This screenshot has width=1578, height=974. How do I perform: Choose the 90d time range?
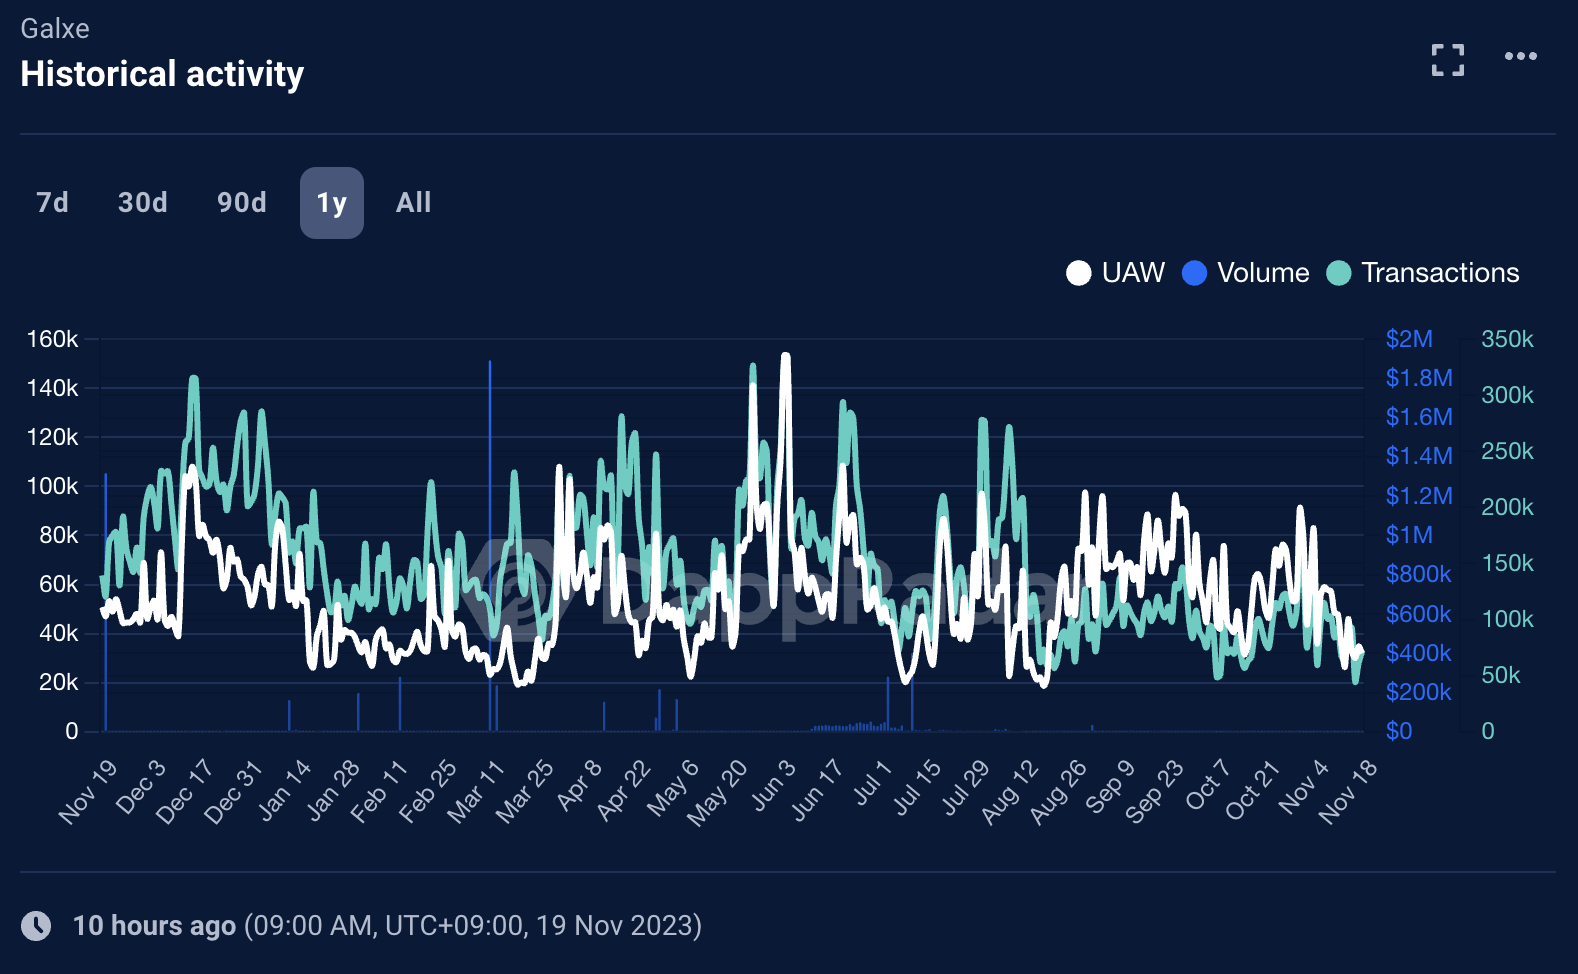tap(241, 203)
